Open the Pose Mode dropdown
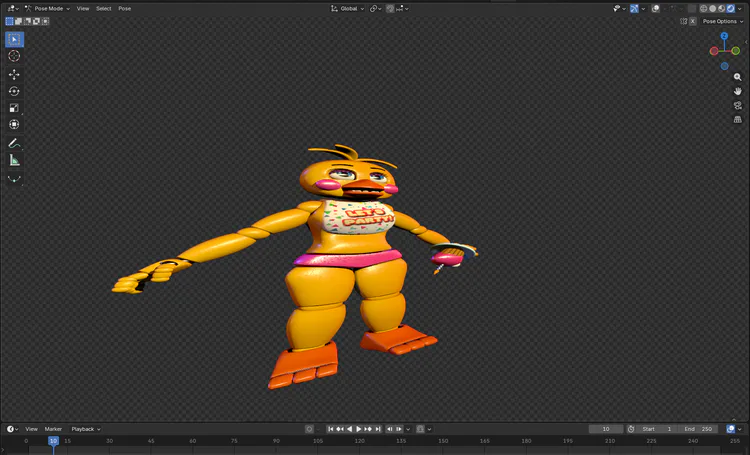The image size is (750, 455). (47, 9)
